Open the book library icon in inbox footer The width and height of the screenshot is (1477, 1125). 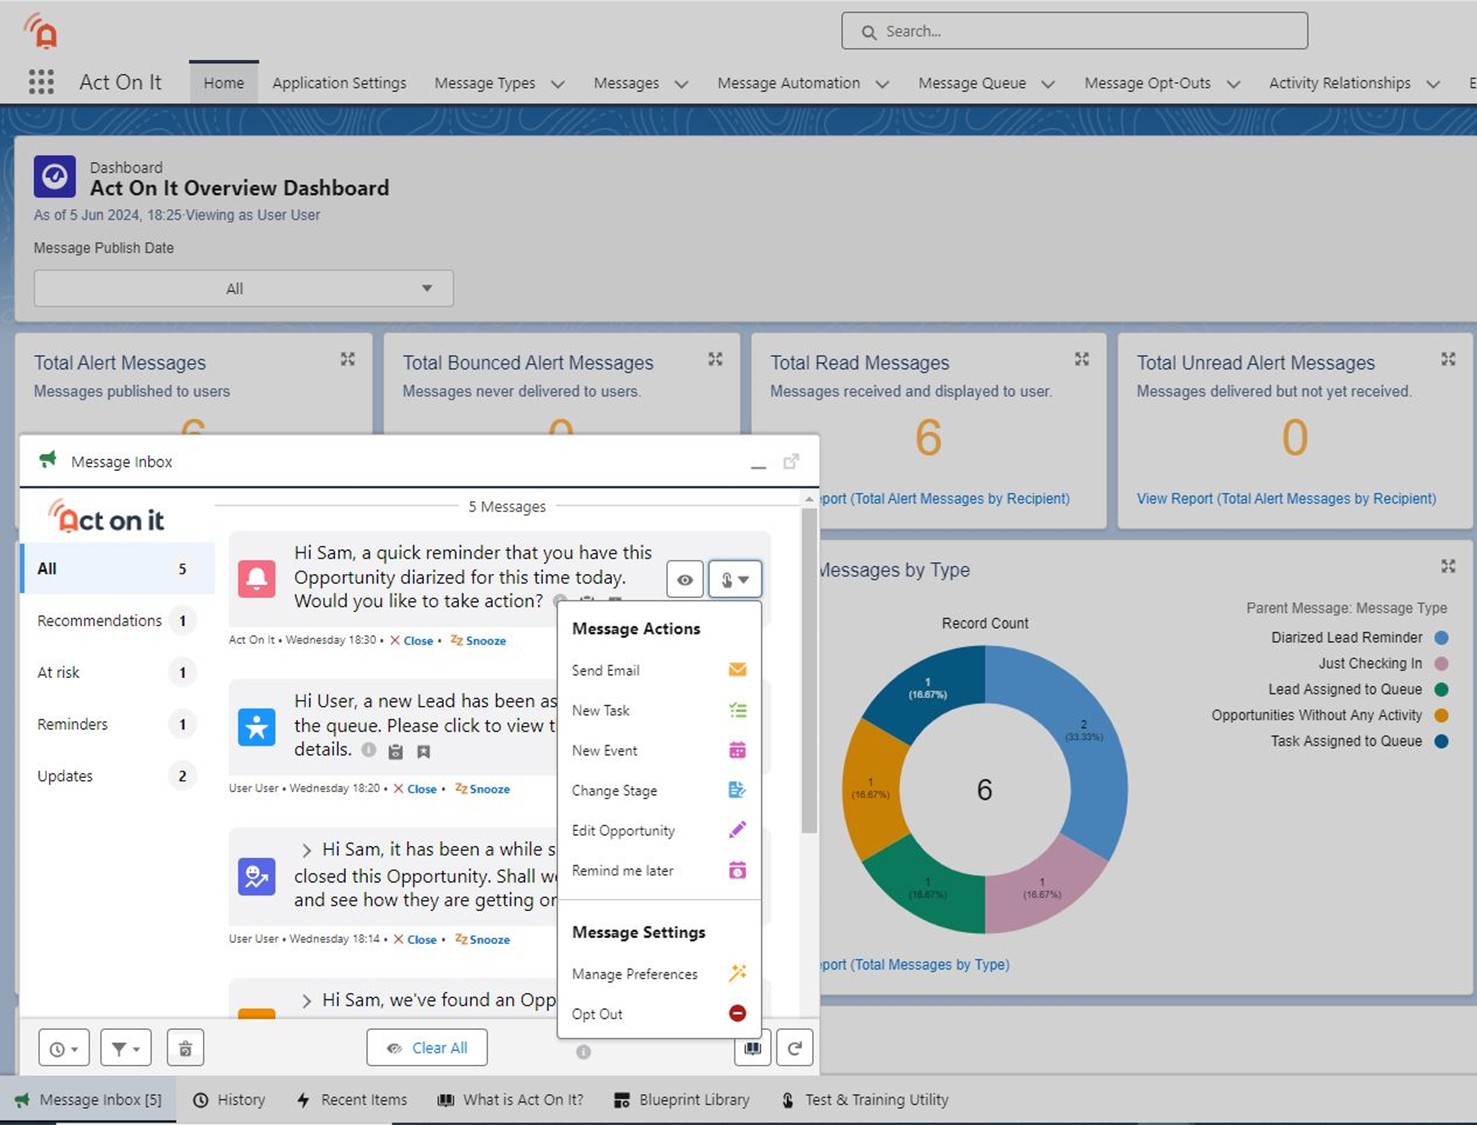752,1048
